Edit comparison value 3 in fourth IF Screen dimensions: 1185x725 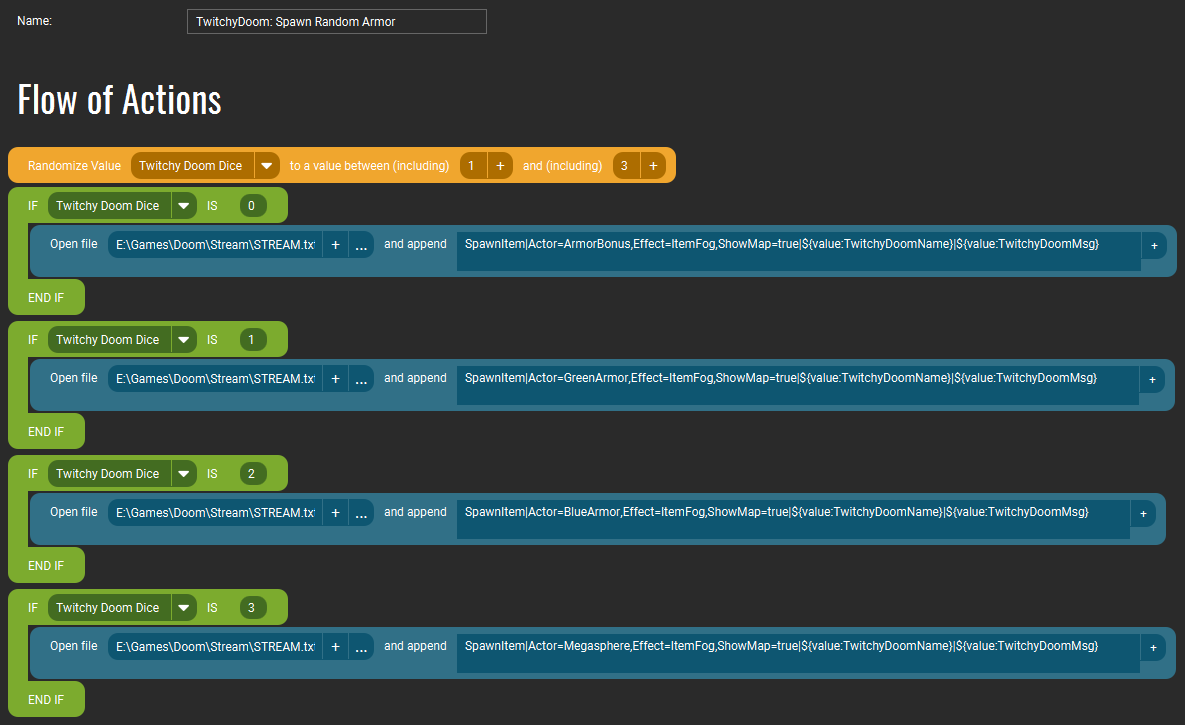click(252, 607)
